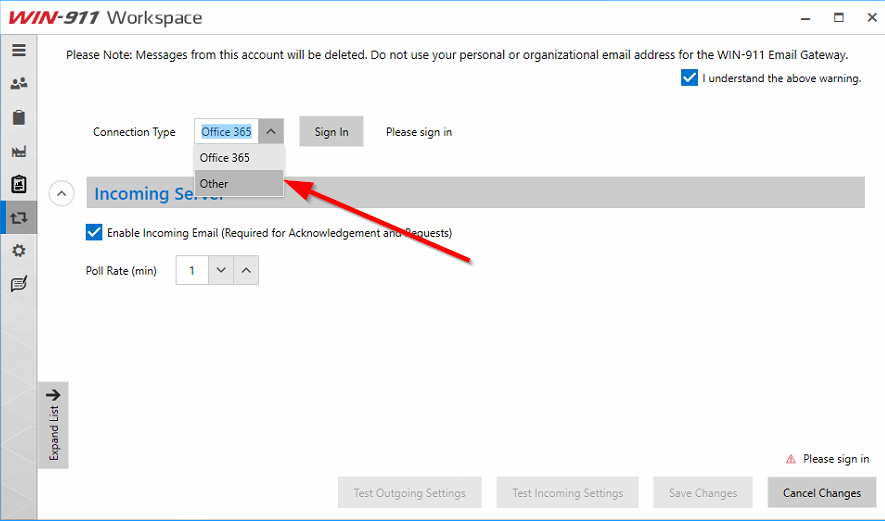The width and height of the screenshot is (885, 521).
Task: Collapse the Incoming Server section
Action: point(61,193)
